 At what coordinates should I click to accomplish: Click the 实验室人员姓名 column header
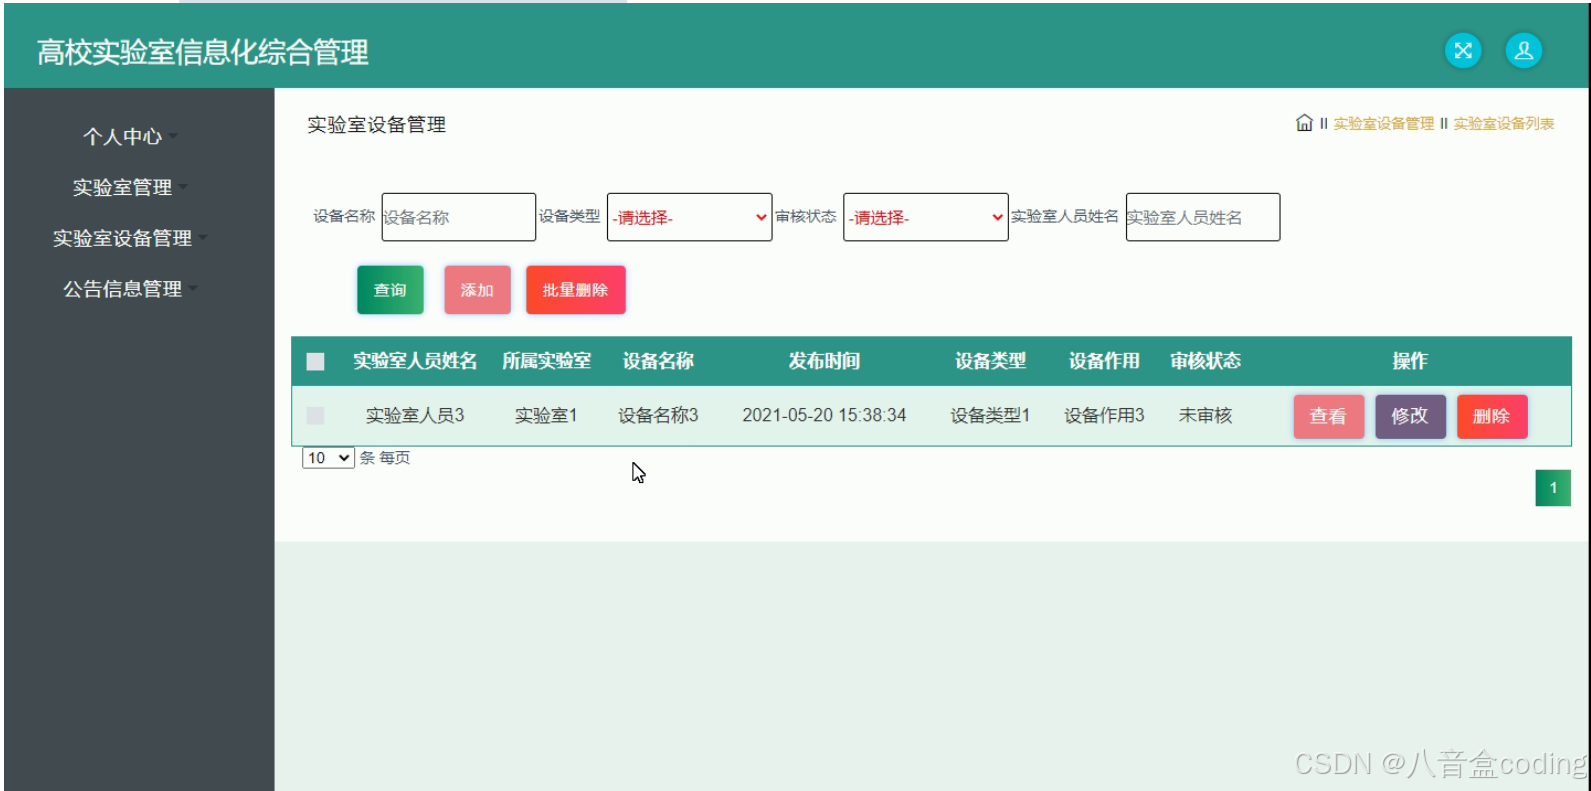pyautogui.click(x=415, y=361)
